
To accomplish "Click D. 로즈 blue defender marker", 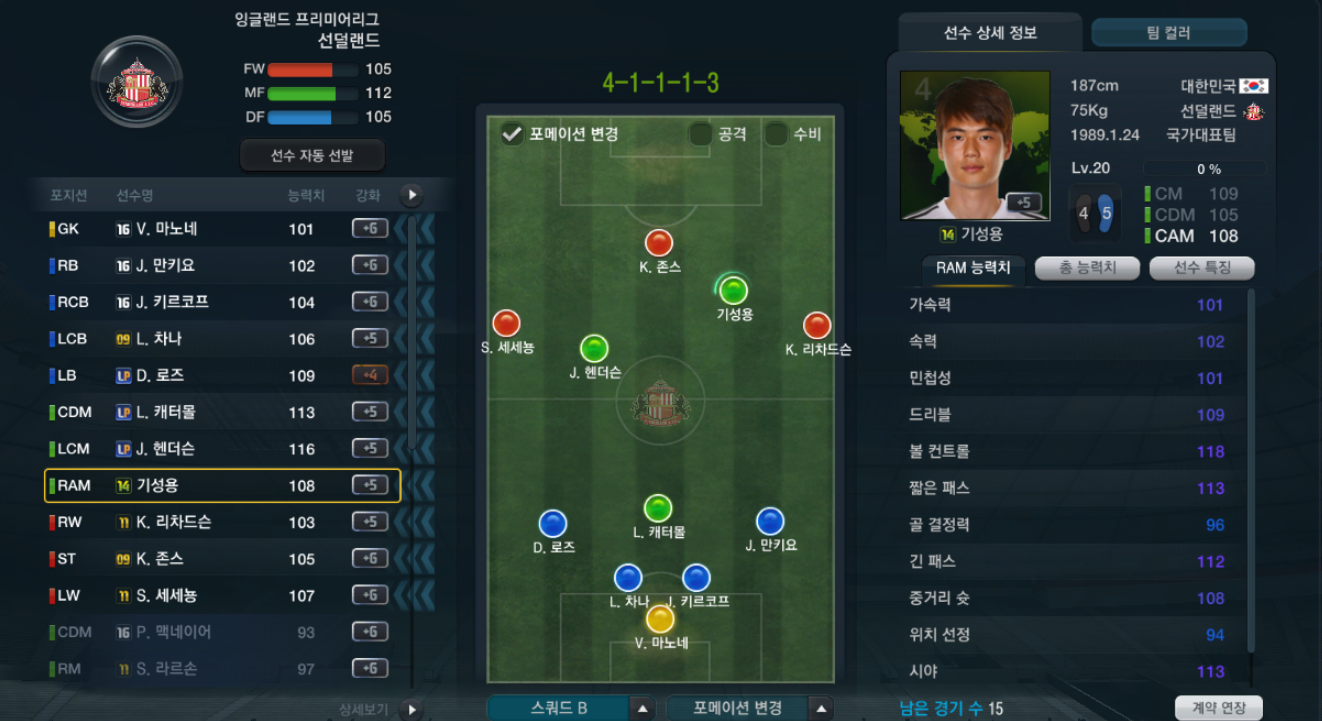I will 553,523.
